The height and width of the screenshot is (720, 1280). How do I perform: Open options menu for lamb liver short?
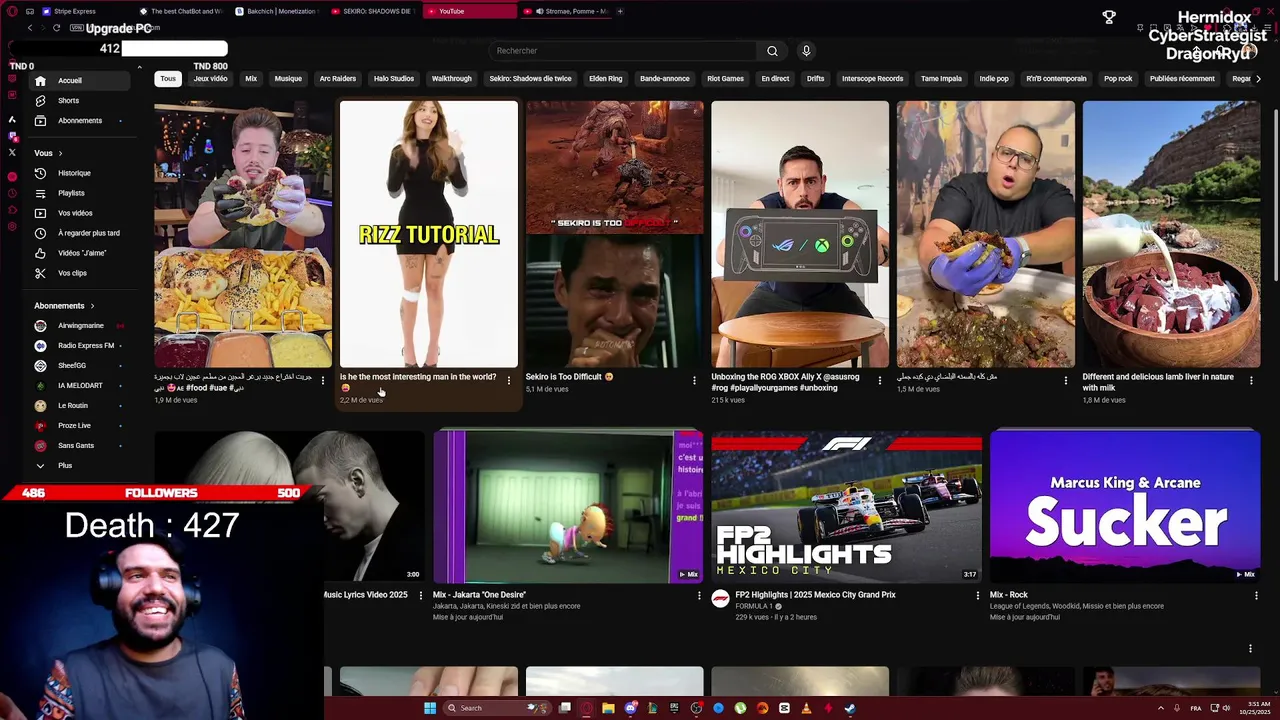[1251, 380]
